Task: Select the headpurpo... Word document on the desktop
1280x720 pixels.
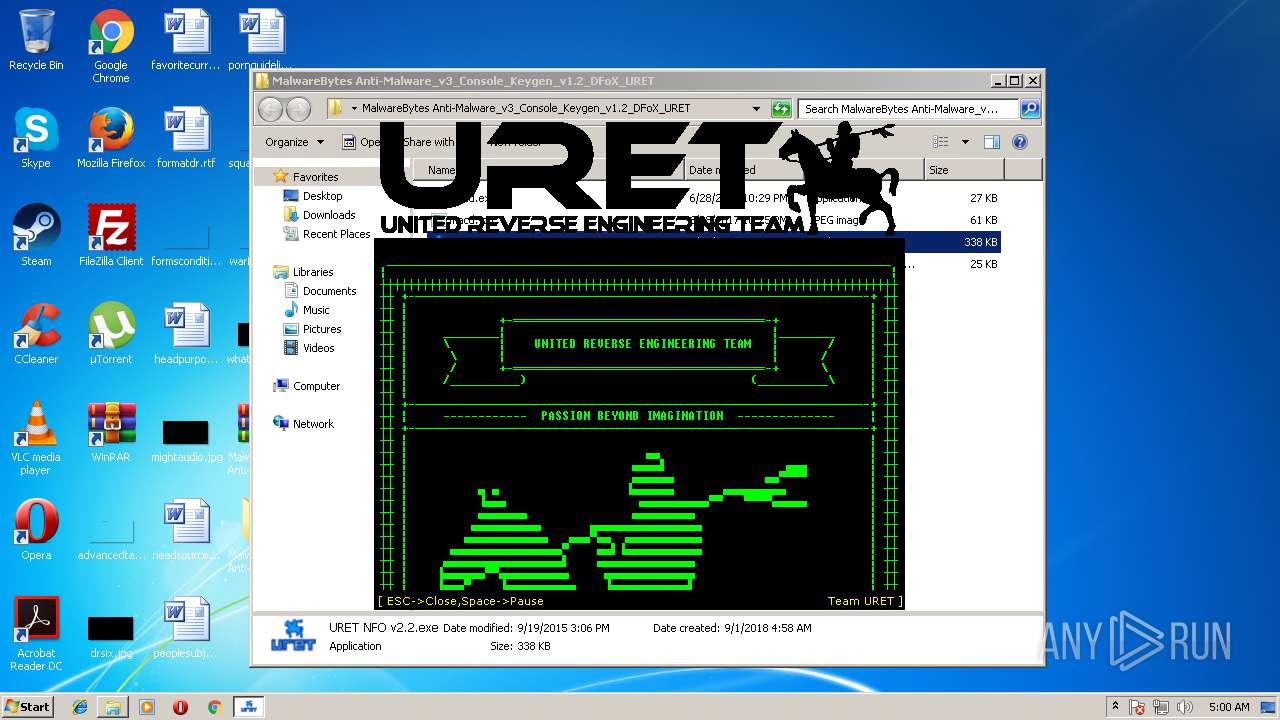Action: (186, 334)
